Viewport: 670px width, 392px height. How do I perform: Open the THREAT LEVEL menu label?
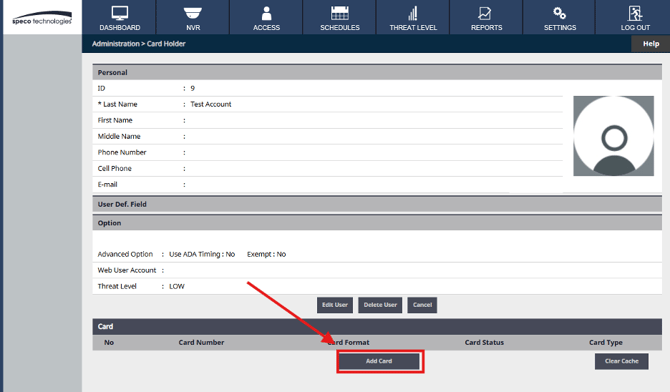tap(413, 27)
